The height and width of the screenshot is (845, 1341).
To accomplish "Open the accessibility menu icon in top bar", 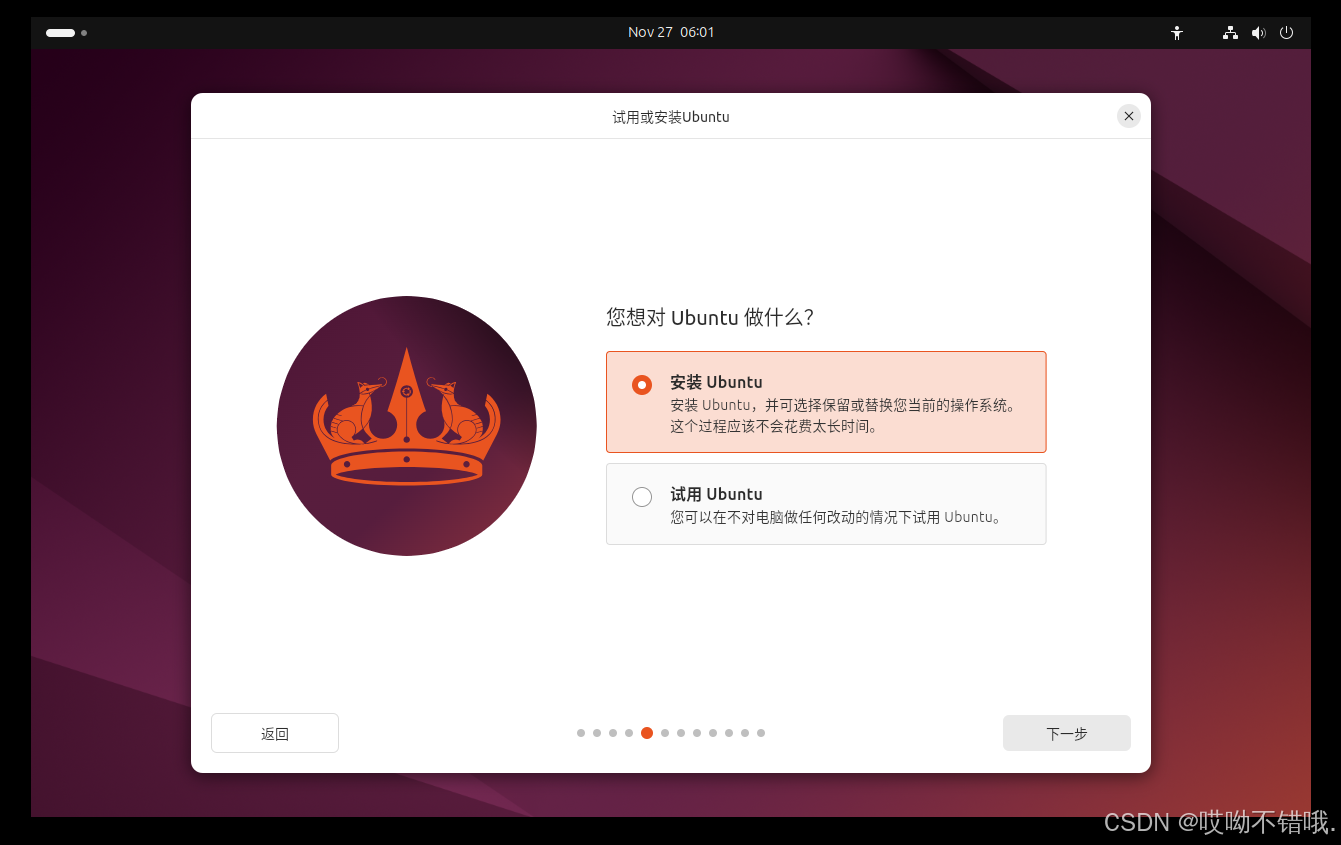I will pos(1177,32).
